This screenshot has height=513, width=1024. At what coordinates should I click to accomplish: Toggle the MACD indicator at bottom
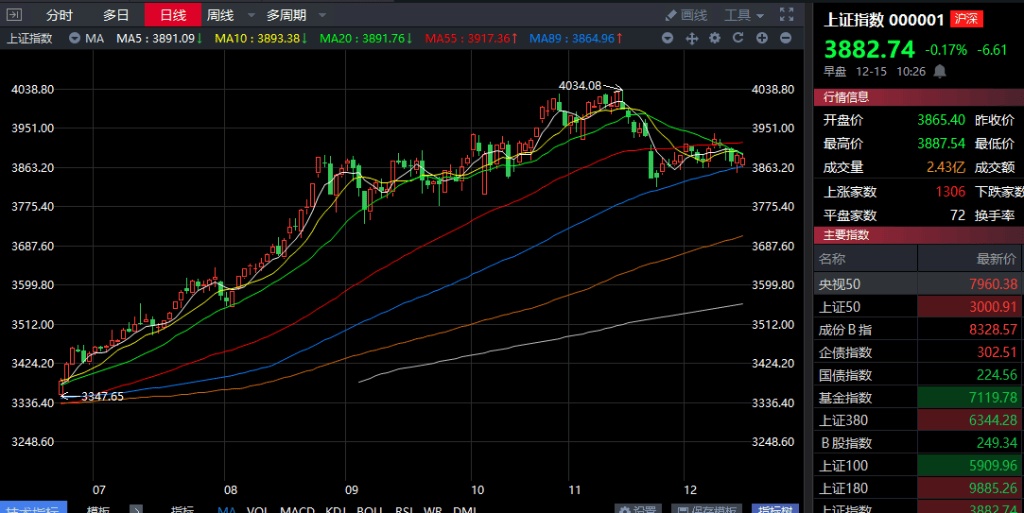(297, 511)
